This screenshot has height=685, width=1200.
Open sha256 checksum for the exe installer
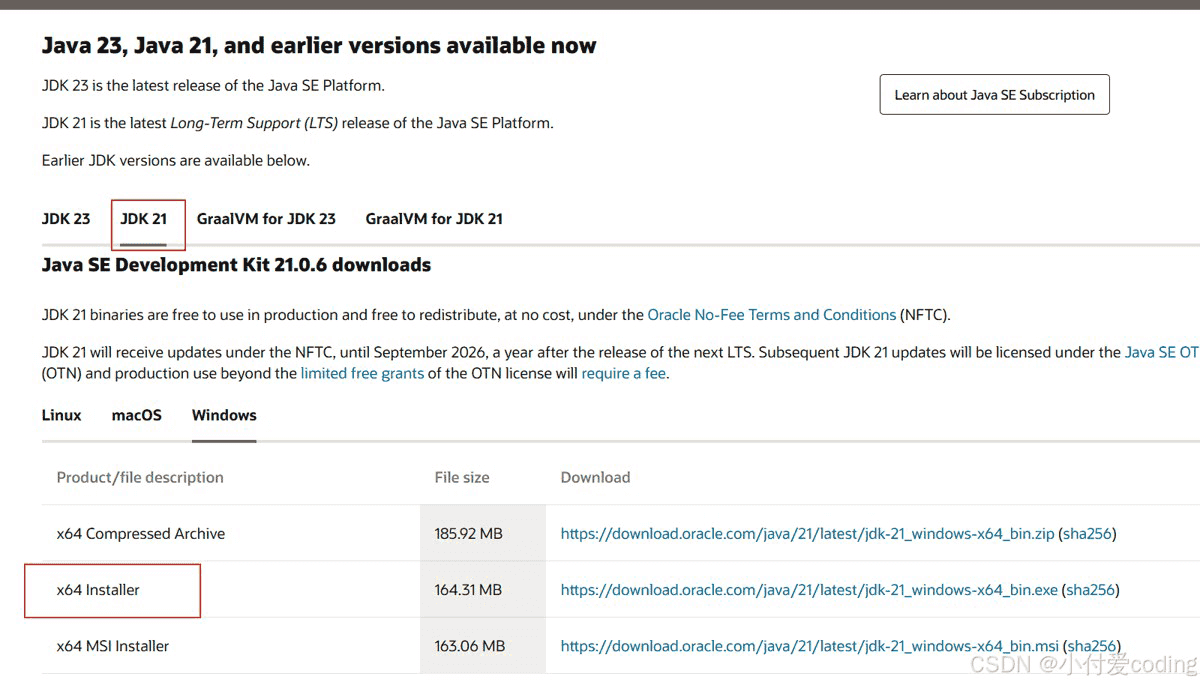tap(1090, 590)
